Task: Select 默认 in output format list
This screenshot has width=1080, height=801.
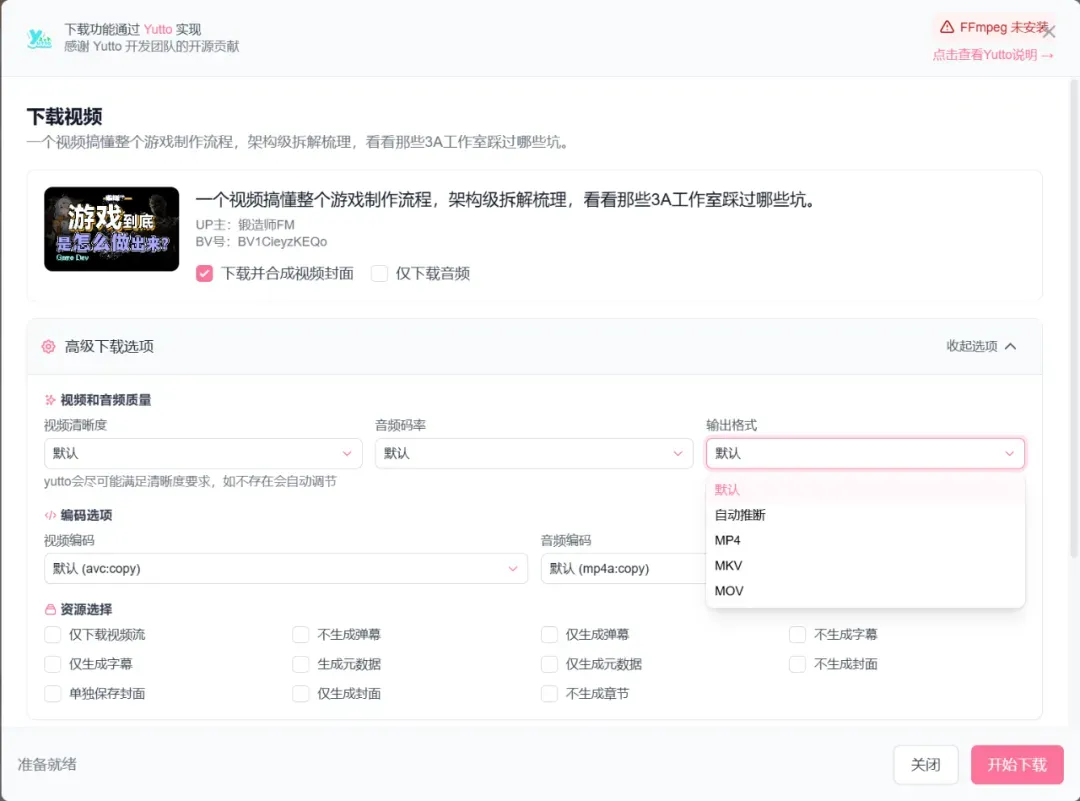Action: [x=865, y=490]
